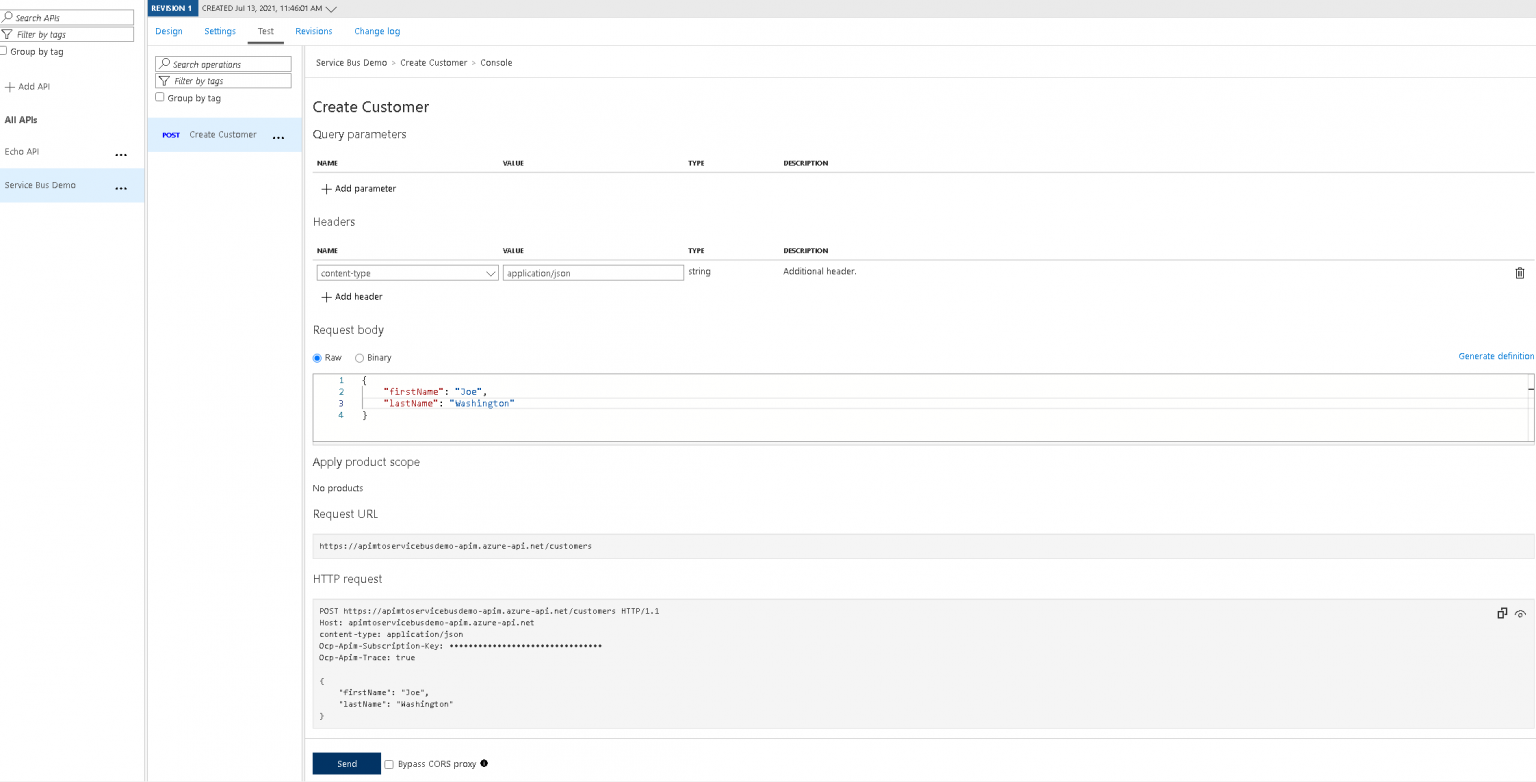Click the Generate definition link
This screenshot has width=1536, height=782.
1496,356
